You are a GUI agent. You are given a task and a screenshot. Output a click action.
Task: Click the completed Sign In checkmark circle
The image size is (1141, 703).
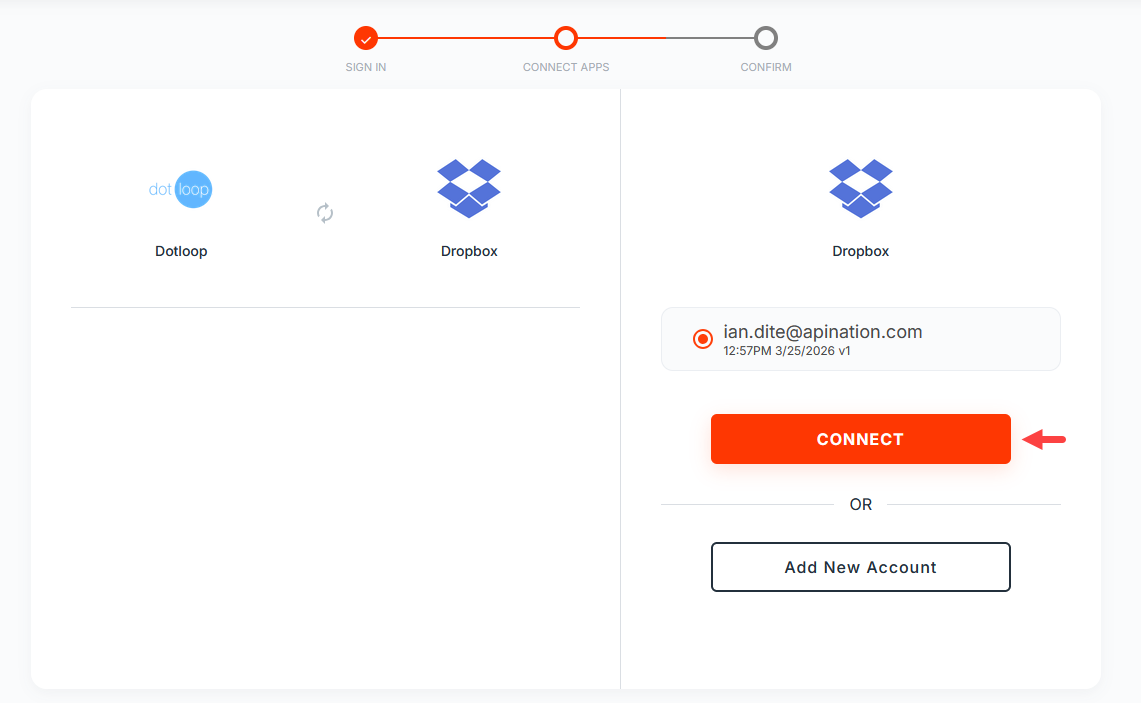pyautogui.click(x=366, y=39)
